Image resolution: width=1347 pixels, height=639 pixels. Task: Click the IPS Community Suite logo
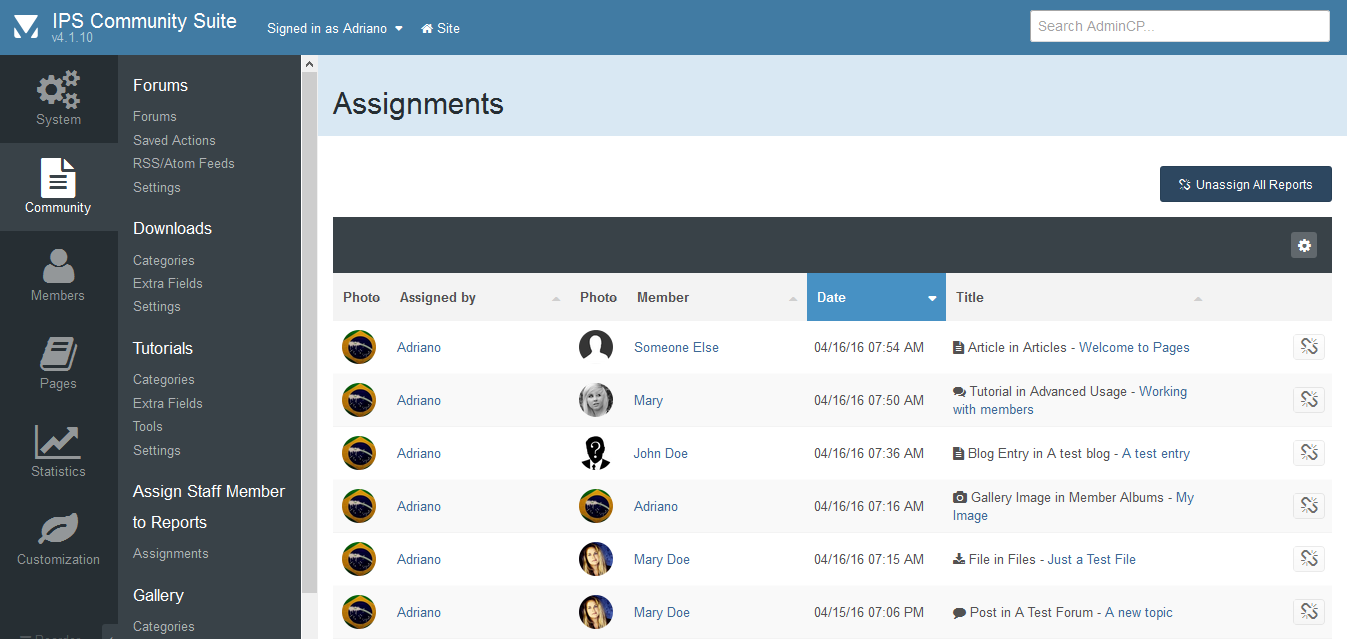click(26, 27)
